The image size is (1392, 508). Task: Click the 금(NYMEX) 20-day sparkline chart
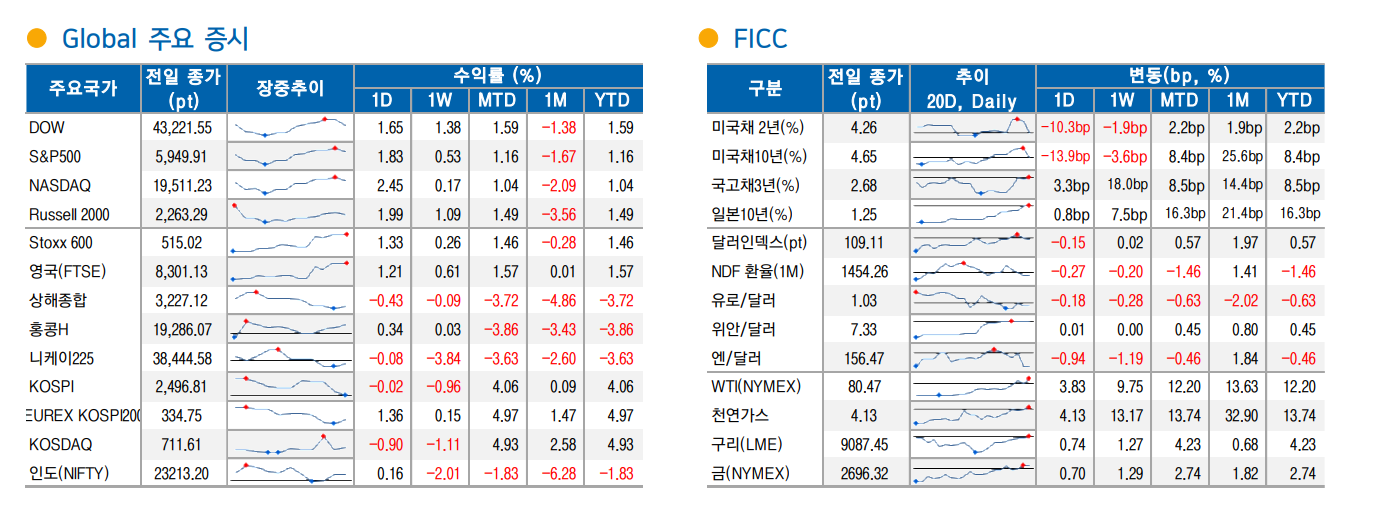pos(973,473)
